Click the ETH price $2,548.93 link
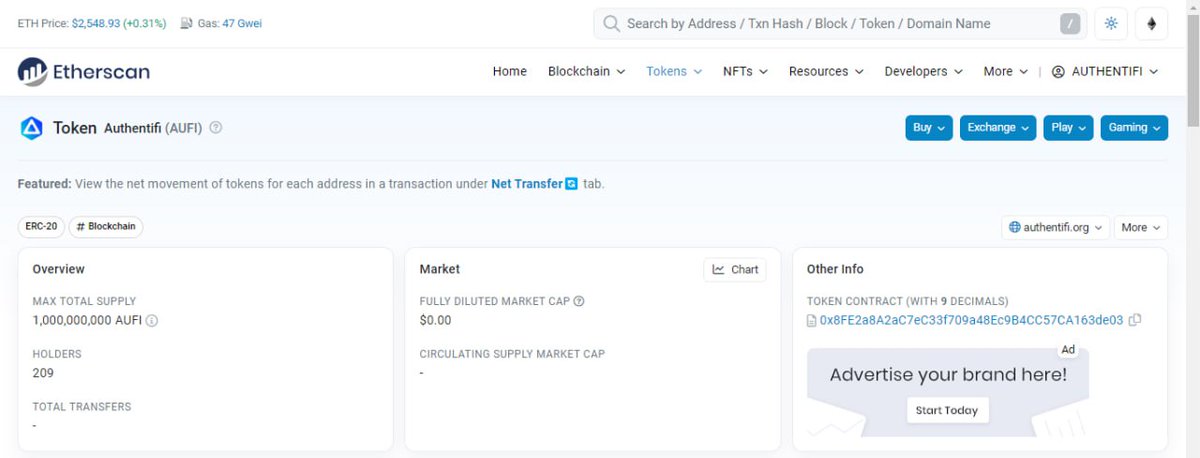This screenshot has height=458, width=1200. (x=95, y=23)
